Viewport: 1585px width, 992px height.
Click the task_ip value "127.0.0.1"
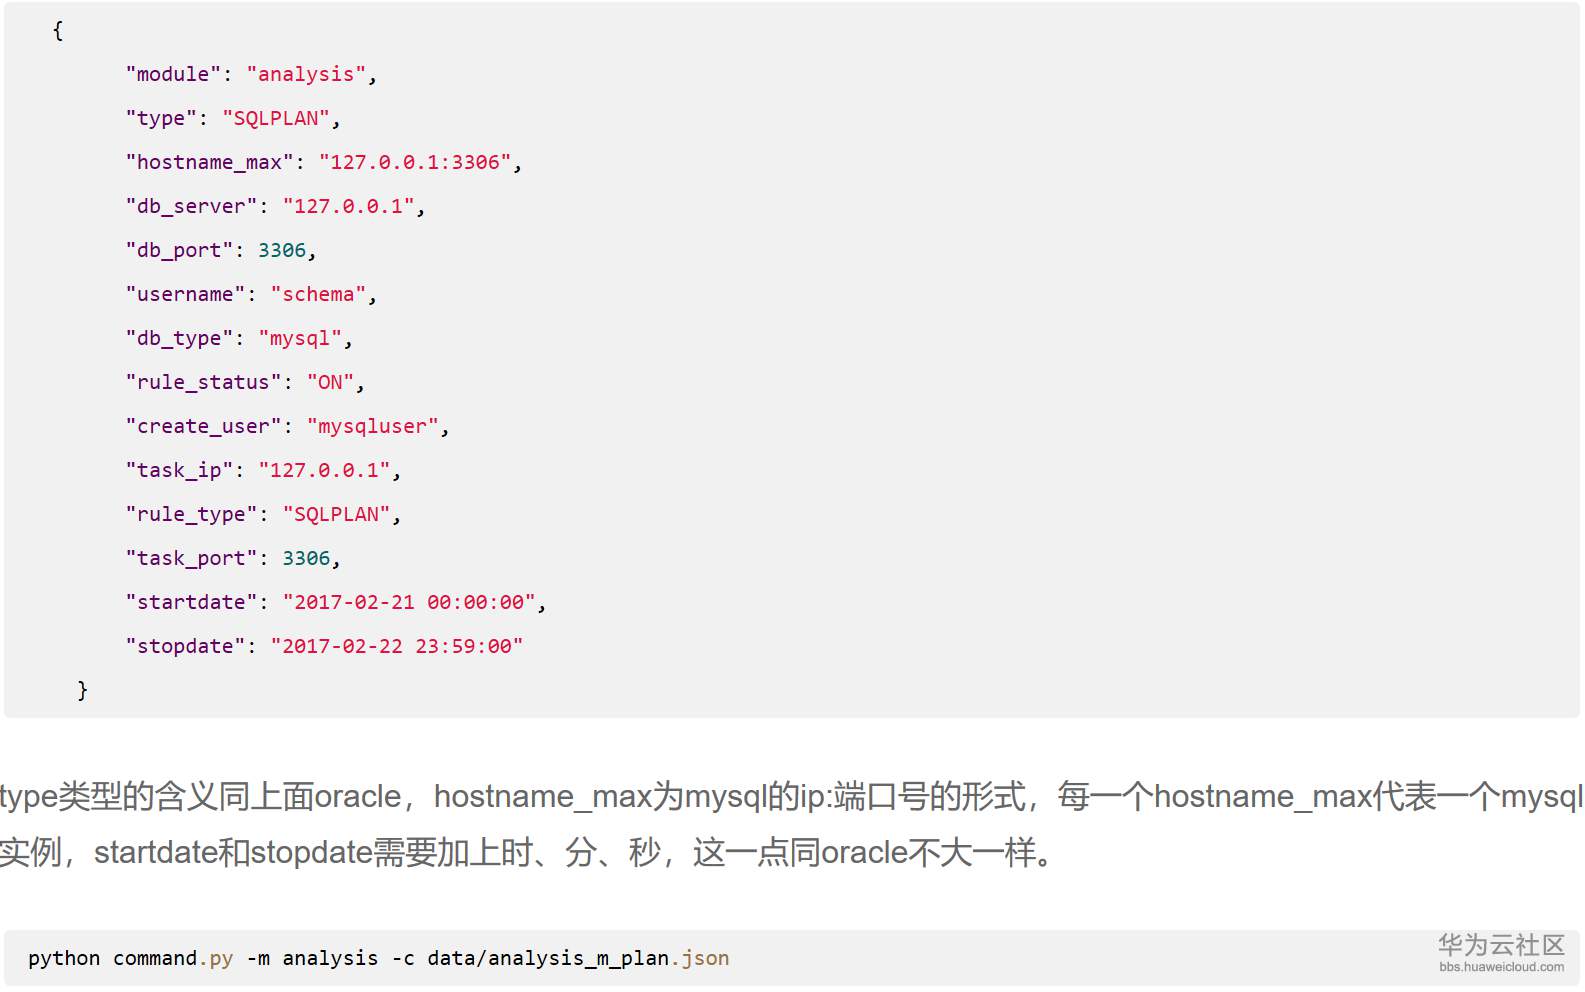coord(324,470)
